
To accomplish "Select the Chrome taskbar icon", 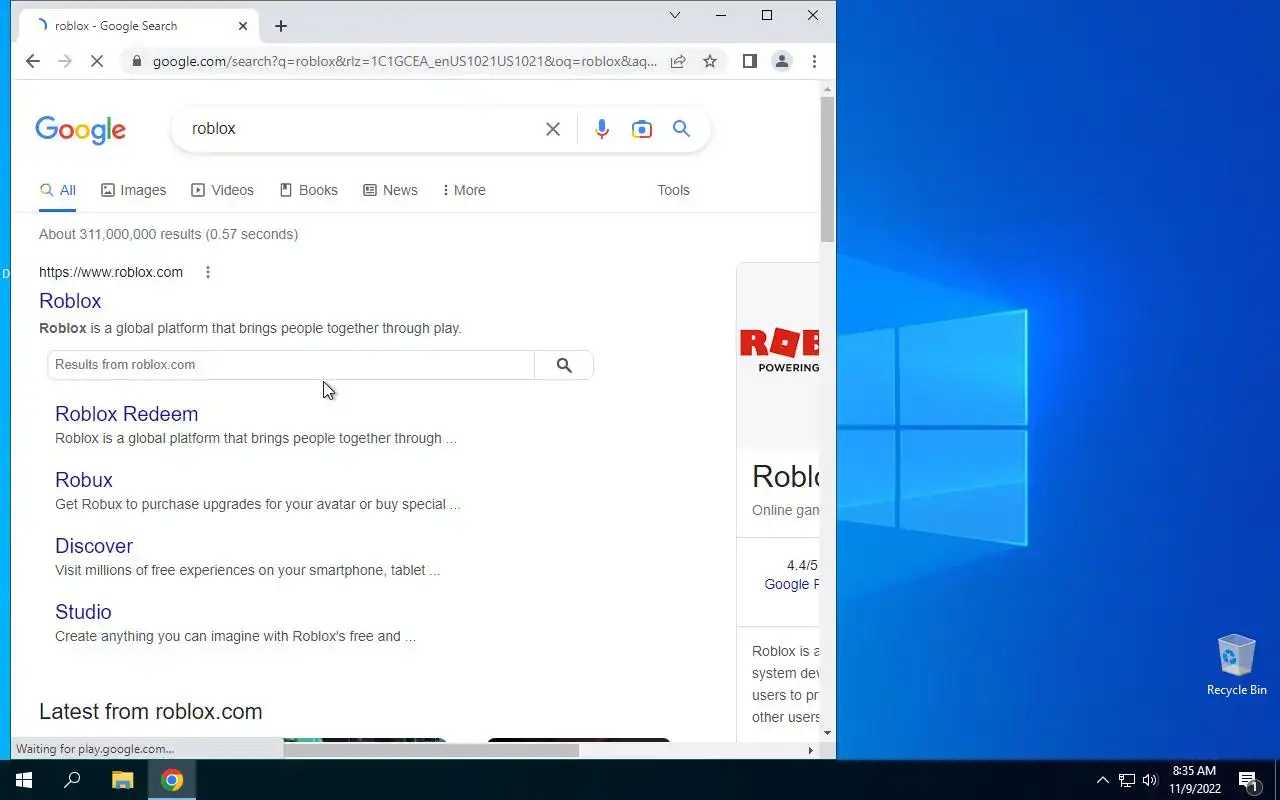I will (172, 780).
